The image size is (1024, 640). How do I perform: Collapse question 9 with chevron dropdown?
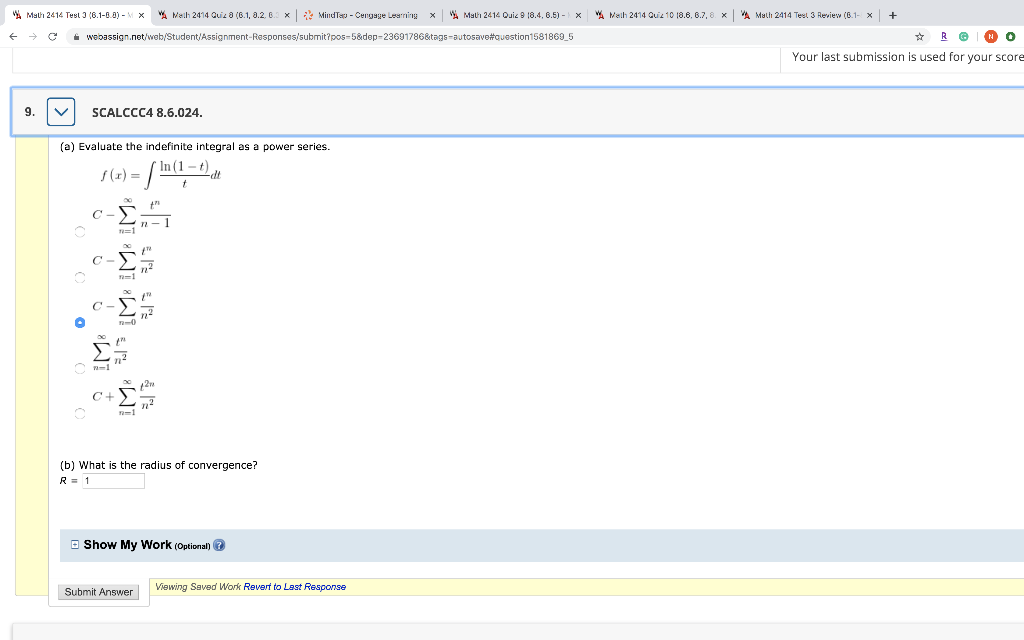point(61,112)
